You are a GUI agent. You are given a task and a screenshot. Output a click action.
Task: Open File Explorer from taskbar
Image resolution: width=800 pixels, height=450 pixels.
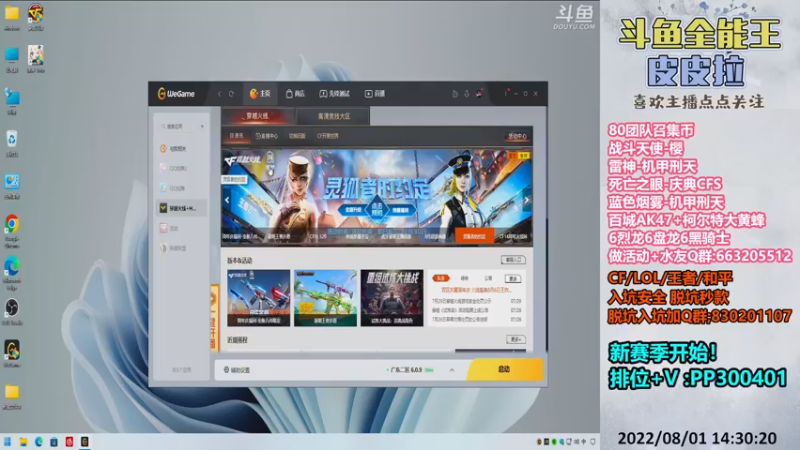[x=23, y=442]
